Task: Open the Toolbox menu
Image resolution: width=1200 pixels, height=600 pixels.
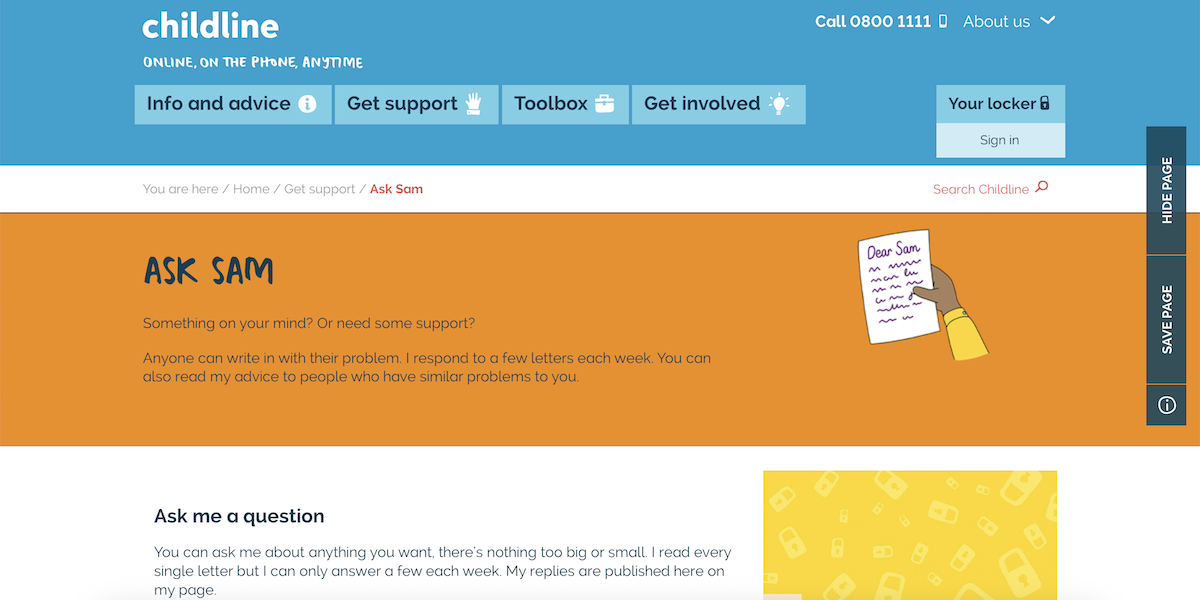Action: pos(551,104)
